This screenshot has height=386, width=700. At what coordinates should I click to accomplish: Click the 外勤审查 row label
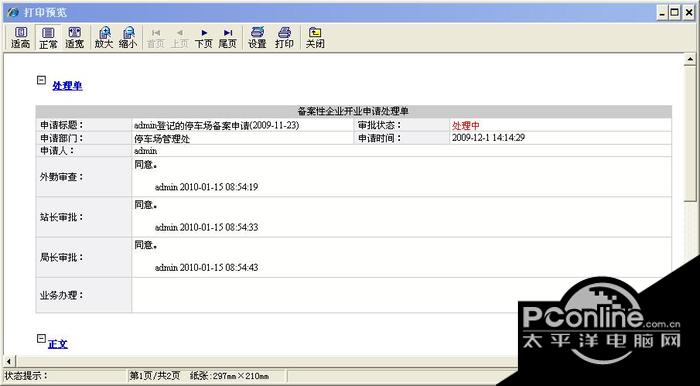coord(62,177)
